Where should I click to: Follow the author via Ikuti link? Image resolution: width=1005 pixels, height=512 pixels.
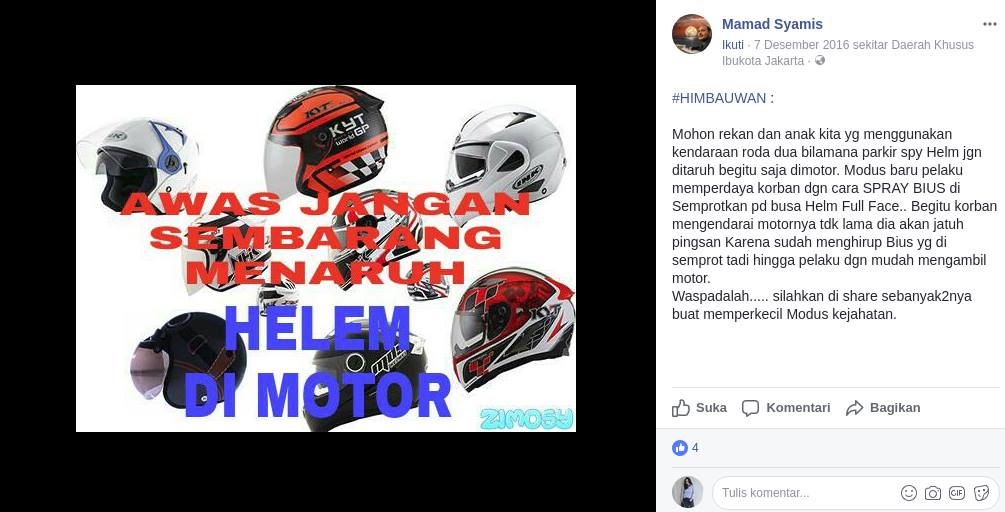click(x=733, y=45)
